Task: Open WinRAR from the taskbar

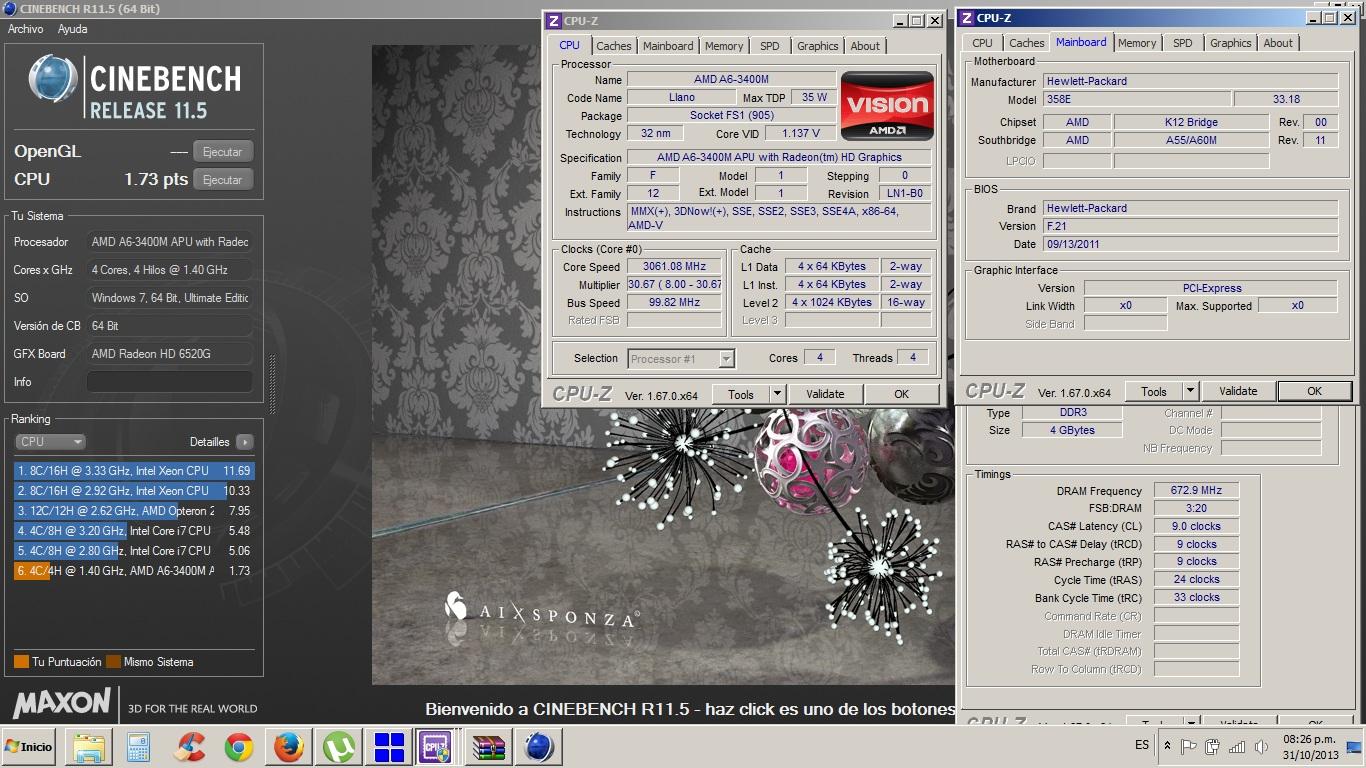Action: [x=489, y=747]
